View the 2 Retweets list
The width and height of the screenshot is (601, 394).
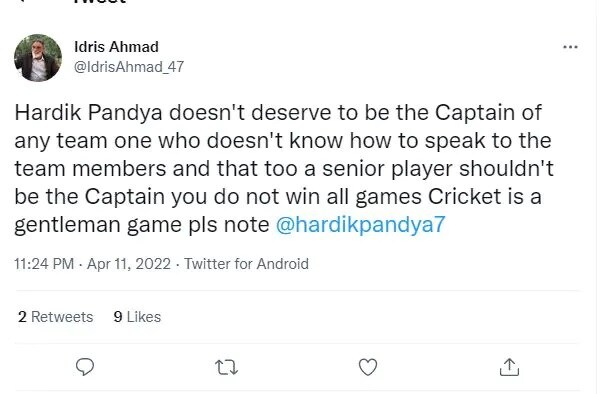coord(55,317)
